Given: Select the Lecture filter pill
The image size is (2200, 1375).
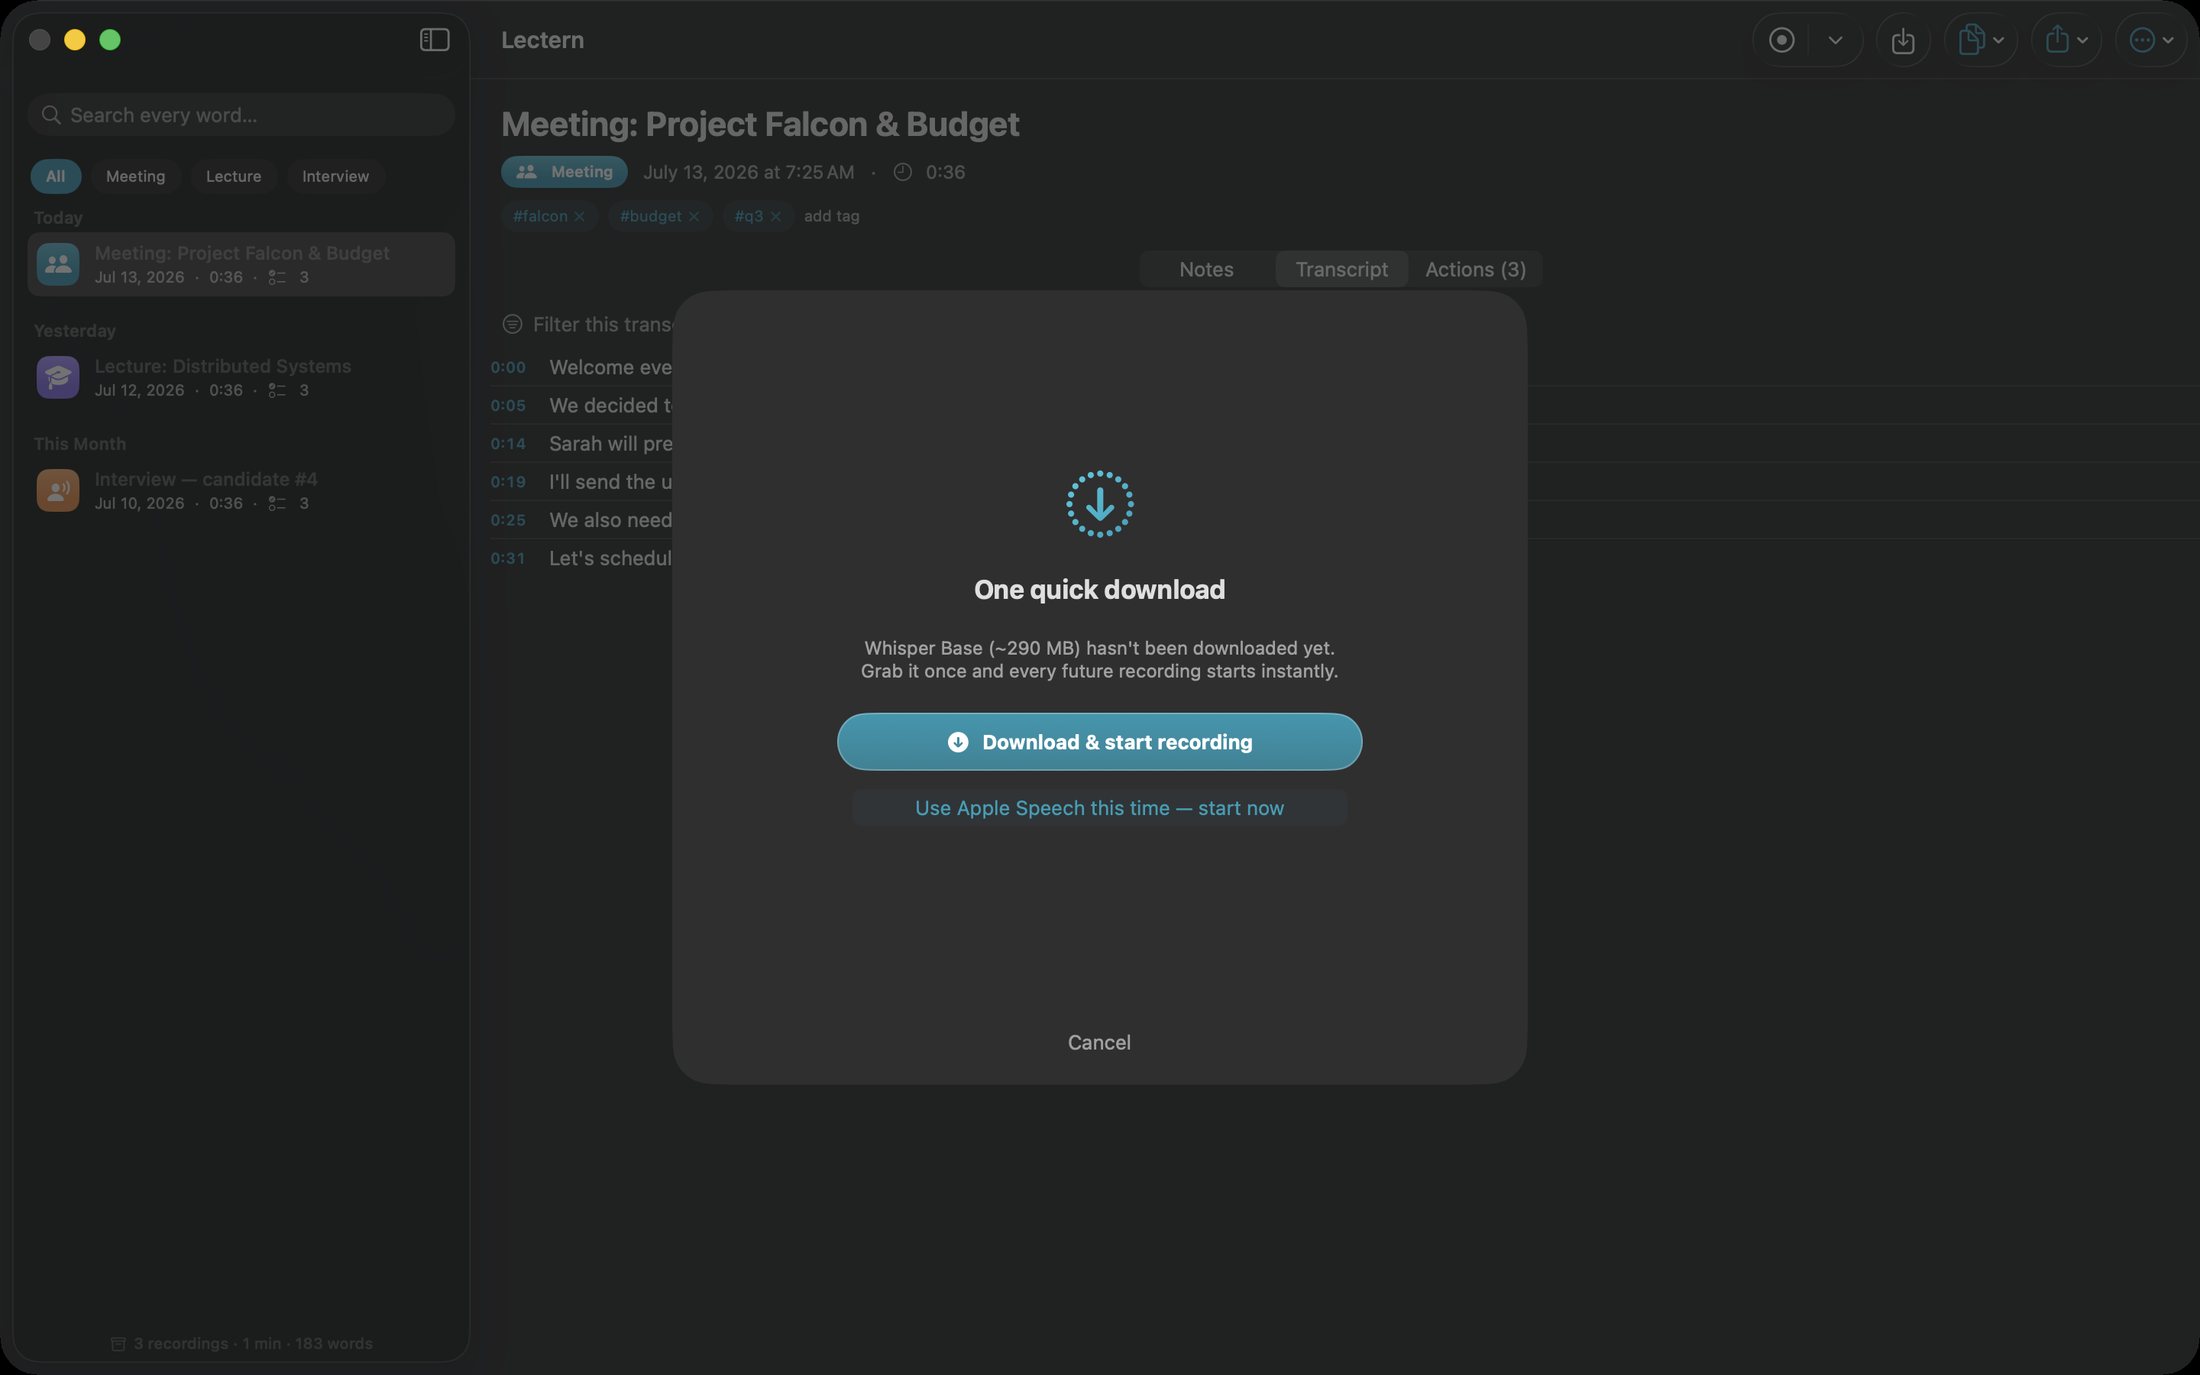Looking at the screenshot, I should coord(233,176).
